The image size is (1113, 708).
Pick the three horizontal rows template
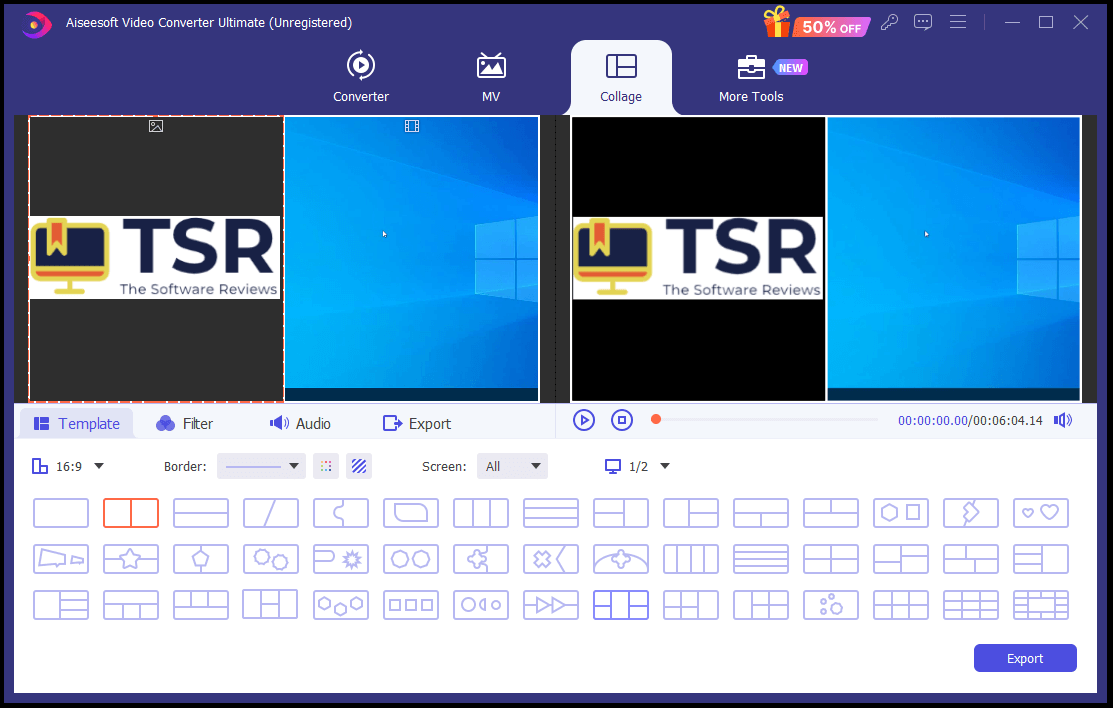coord(551,513)
